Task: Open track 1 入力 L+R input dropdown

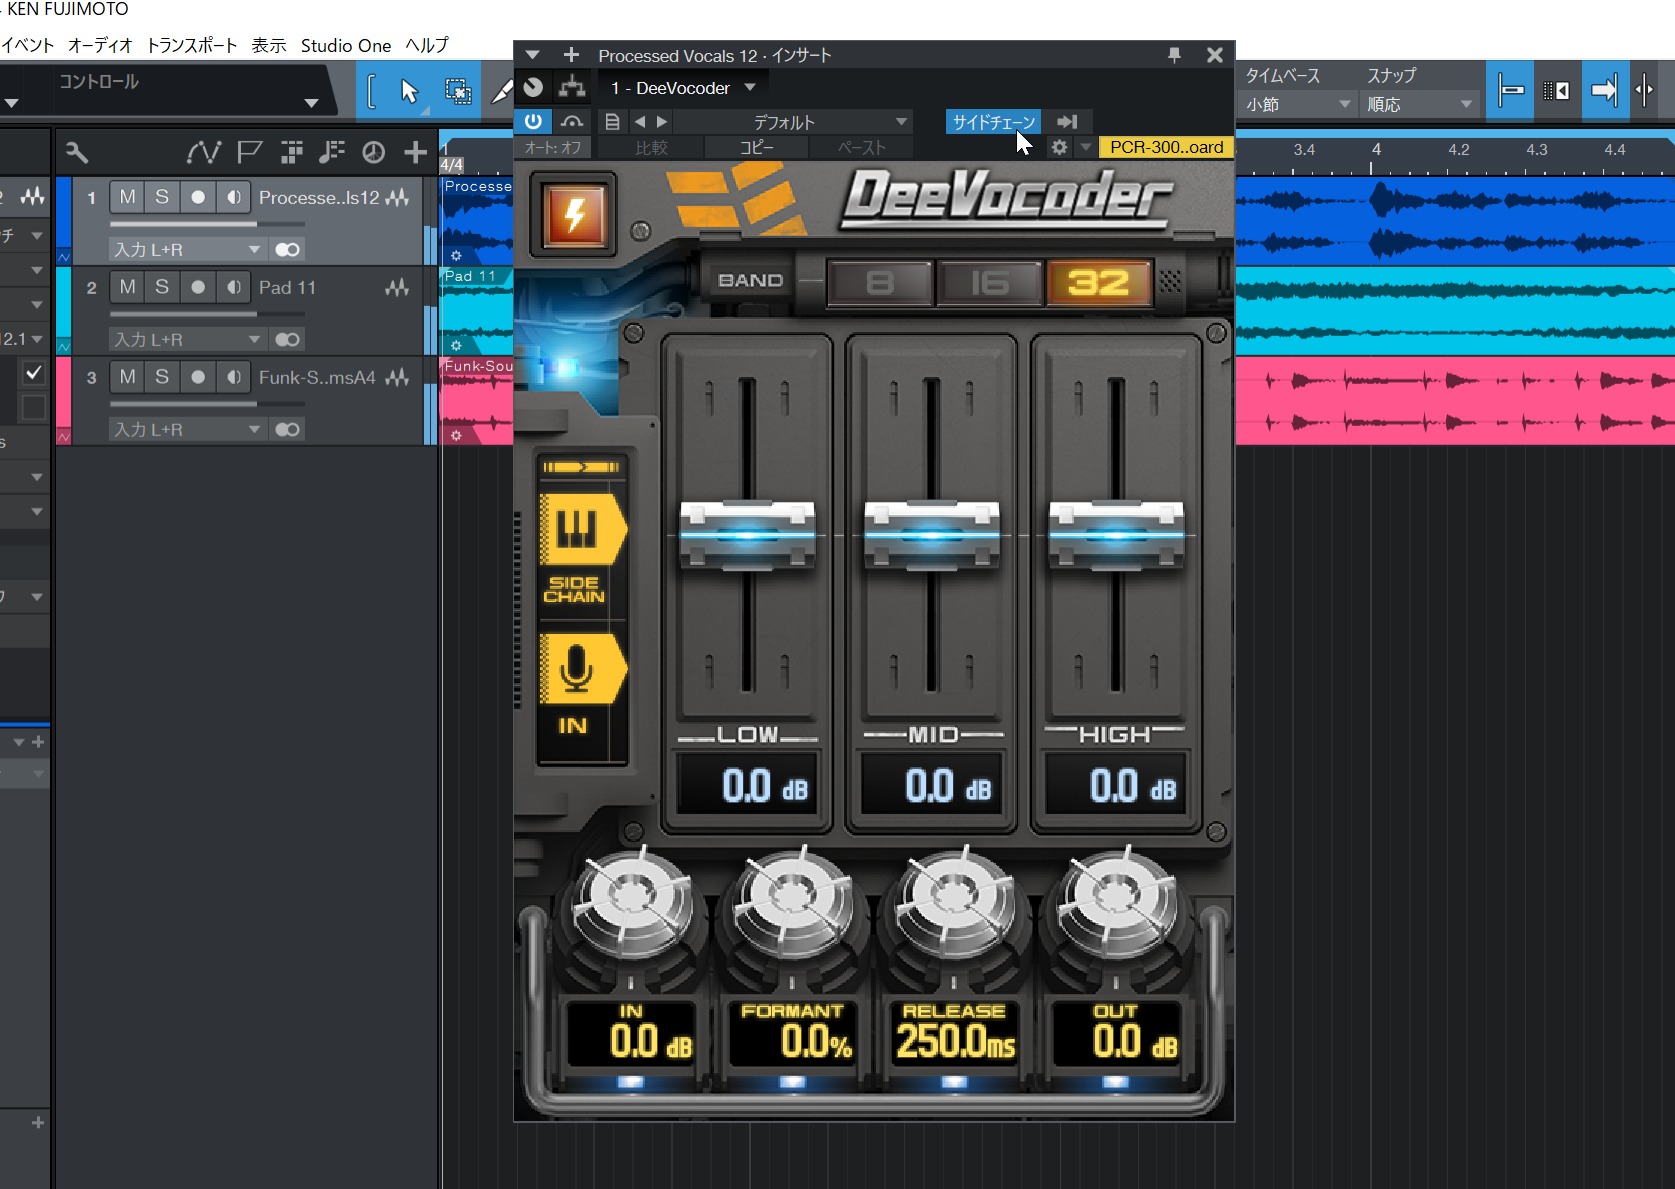Action: [186, 249]
